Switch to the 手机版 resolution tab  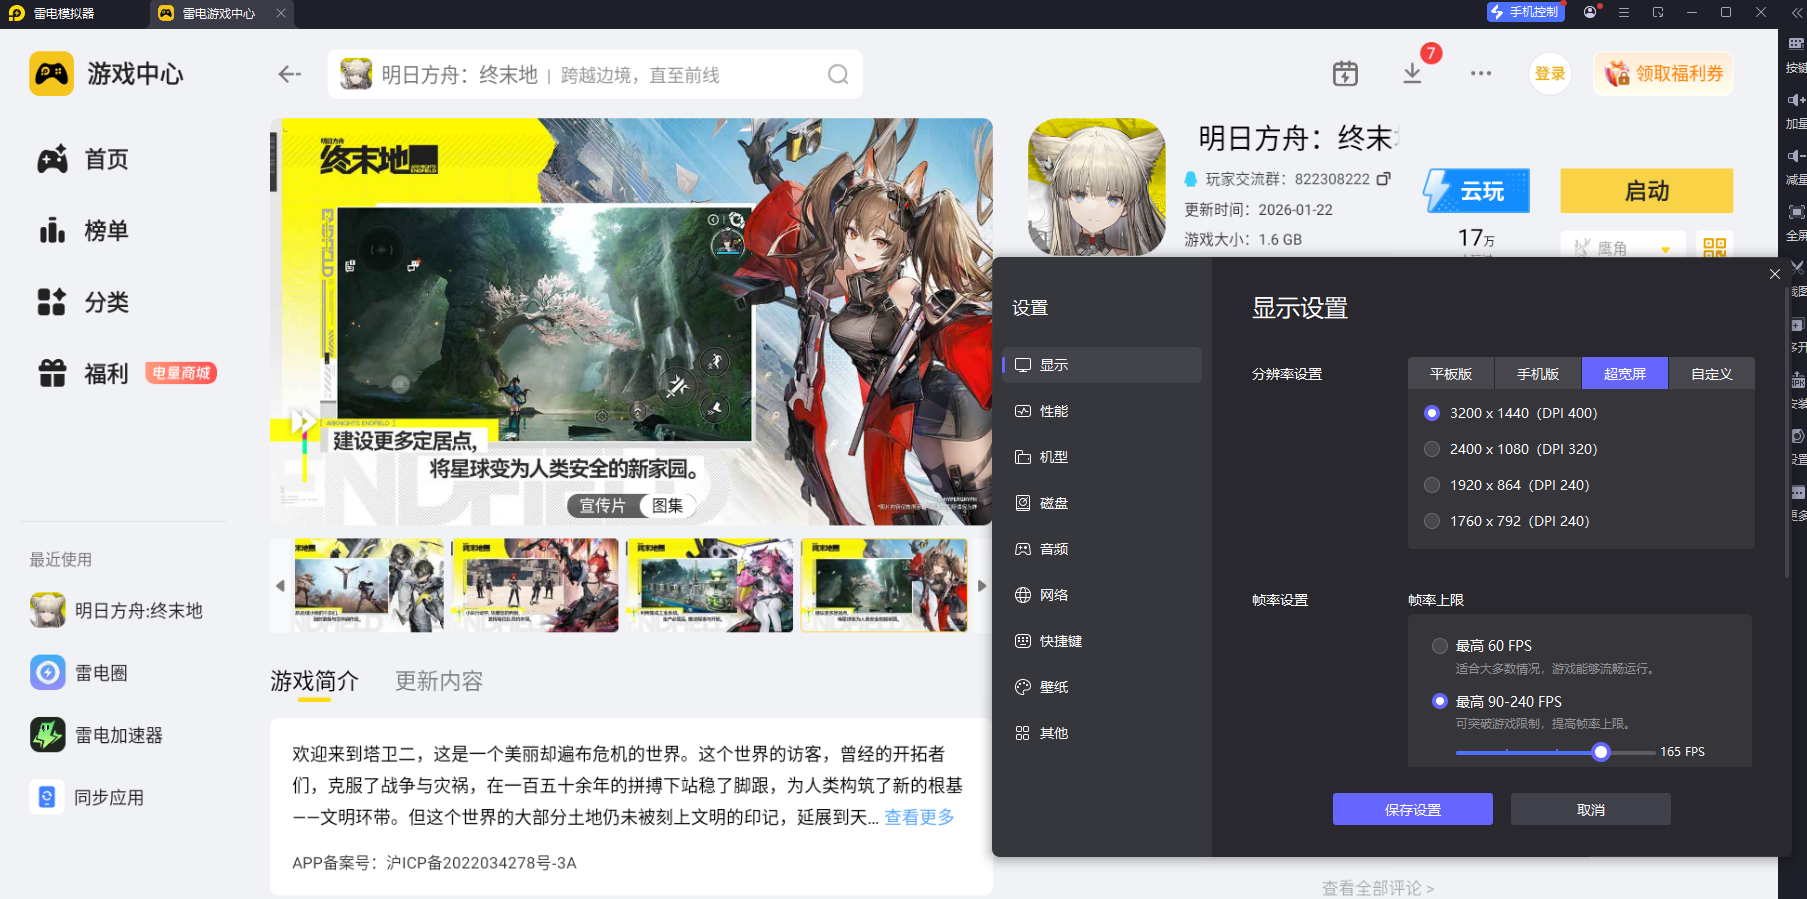[1538, 374]
